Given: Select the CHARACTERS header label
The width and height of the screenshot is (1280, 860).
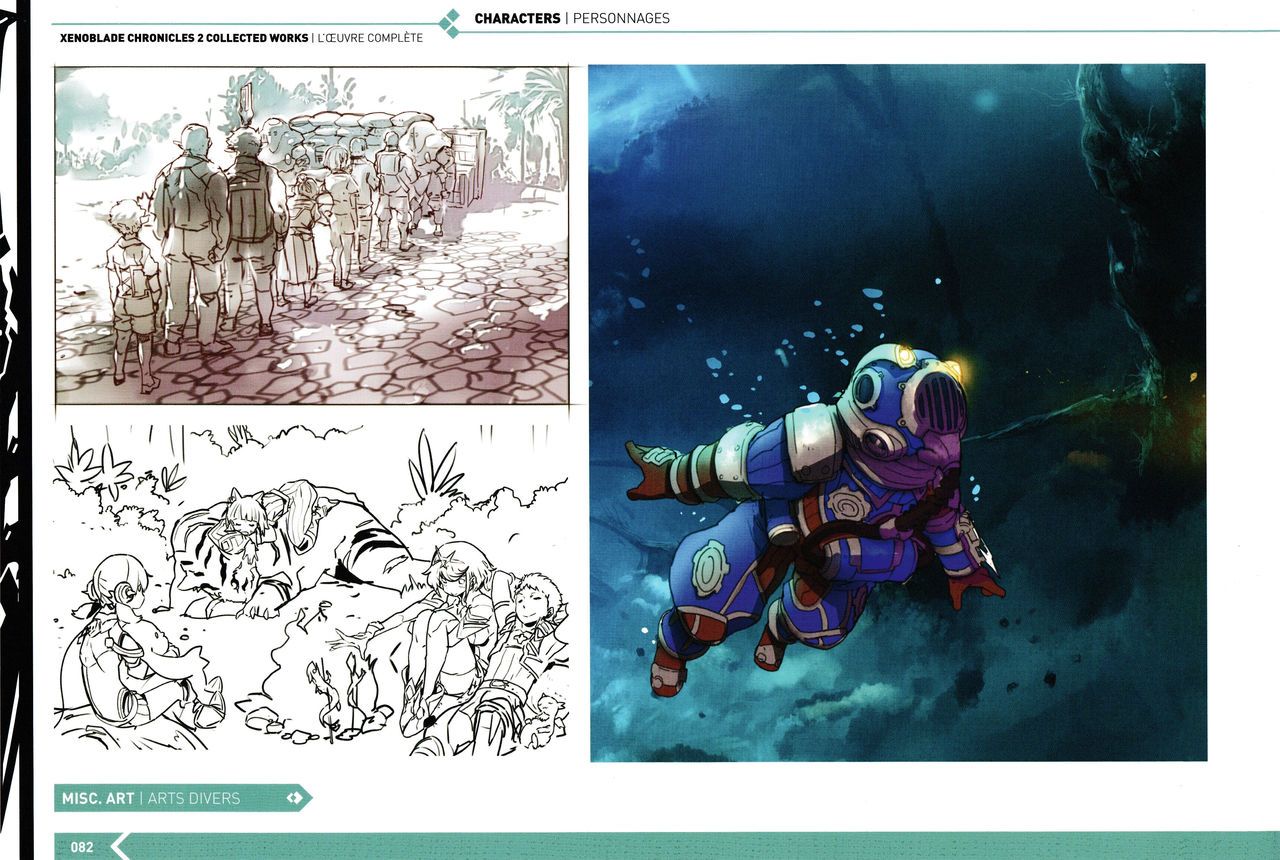Looking at the screenshot, I should click(x=516, y=18).
